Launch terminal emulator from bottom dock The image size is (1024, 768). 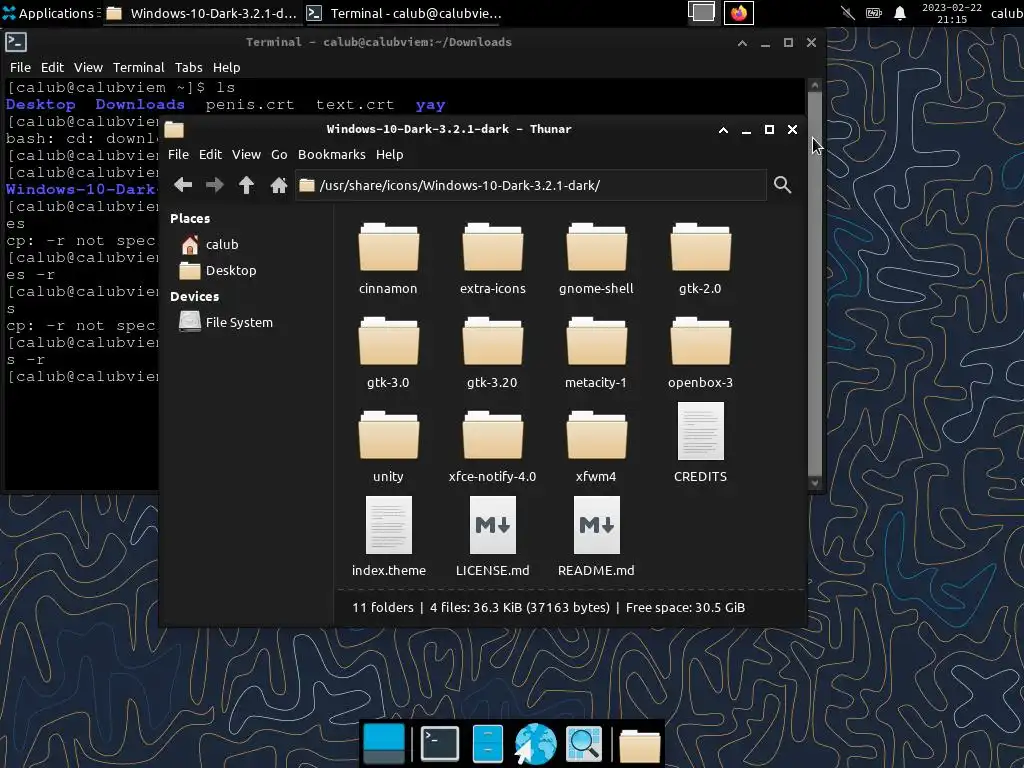tap(440, 744)
